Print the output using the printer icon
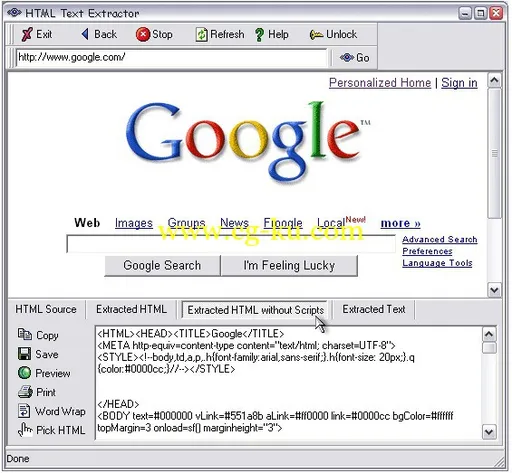This screenshot has width=512, height=473. coord(25,392)
